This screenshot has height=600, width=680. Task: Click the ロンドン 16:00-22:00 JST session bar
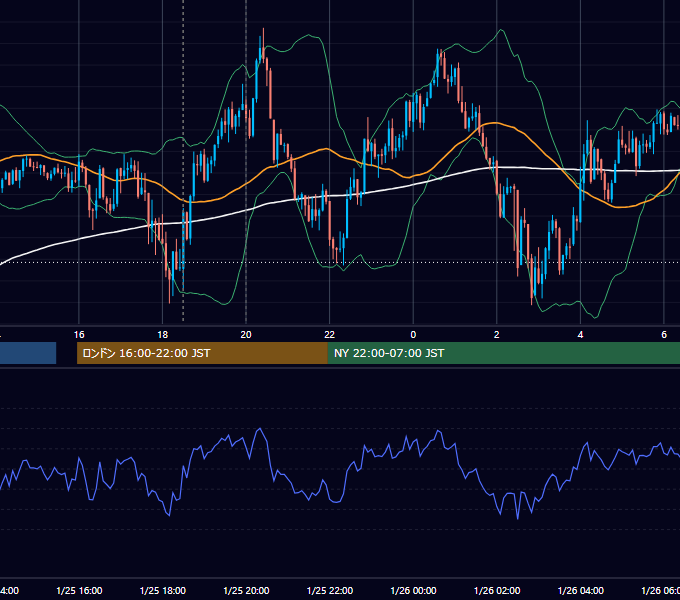202,353
